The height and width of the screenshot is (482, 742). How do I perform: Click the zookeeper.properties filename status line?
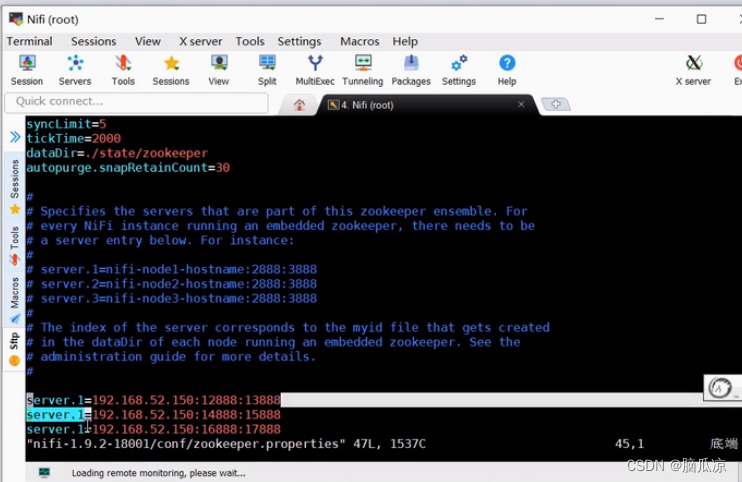(226, 444)
